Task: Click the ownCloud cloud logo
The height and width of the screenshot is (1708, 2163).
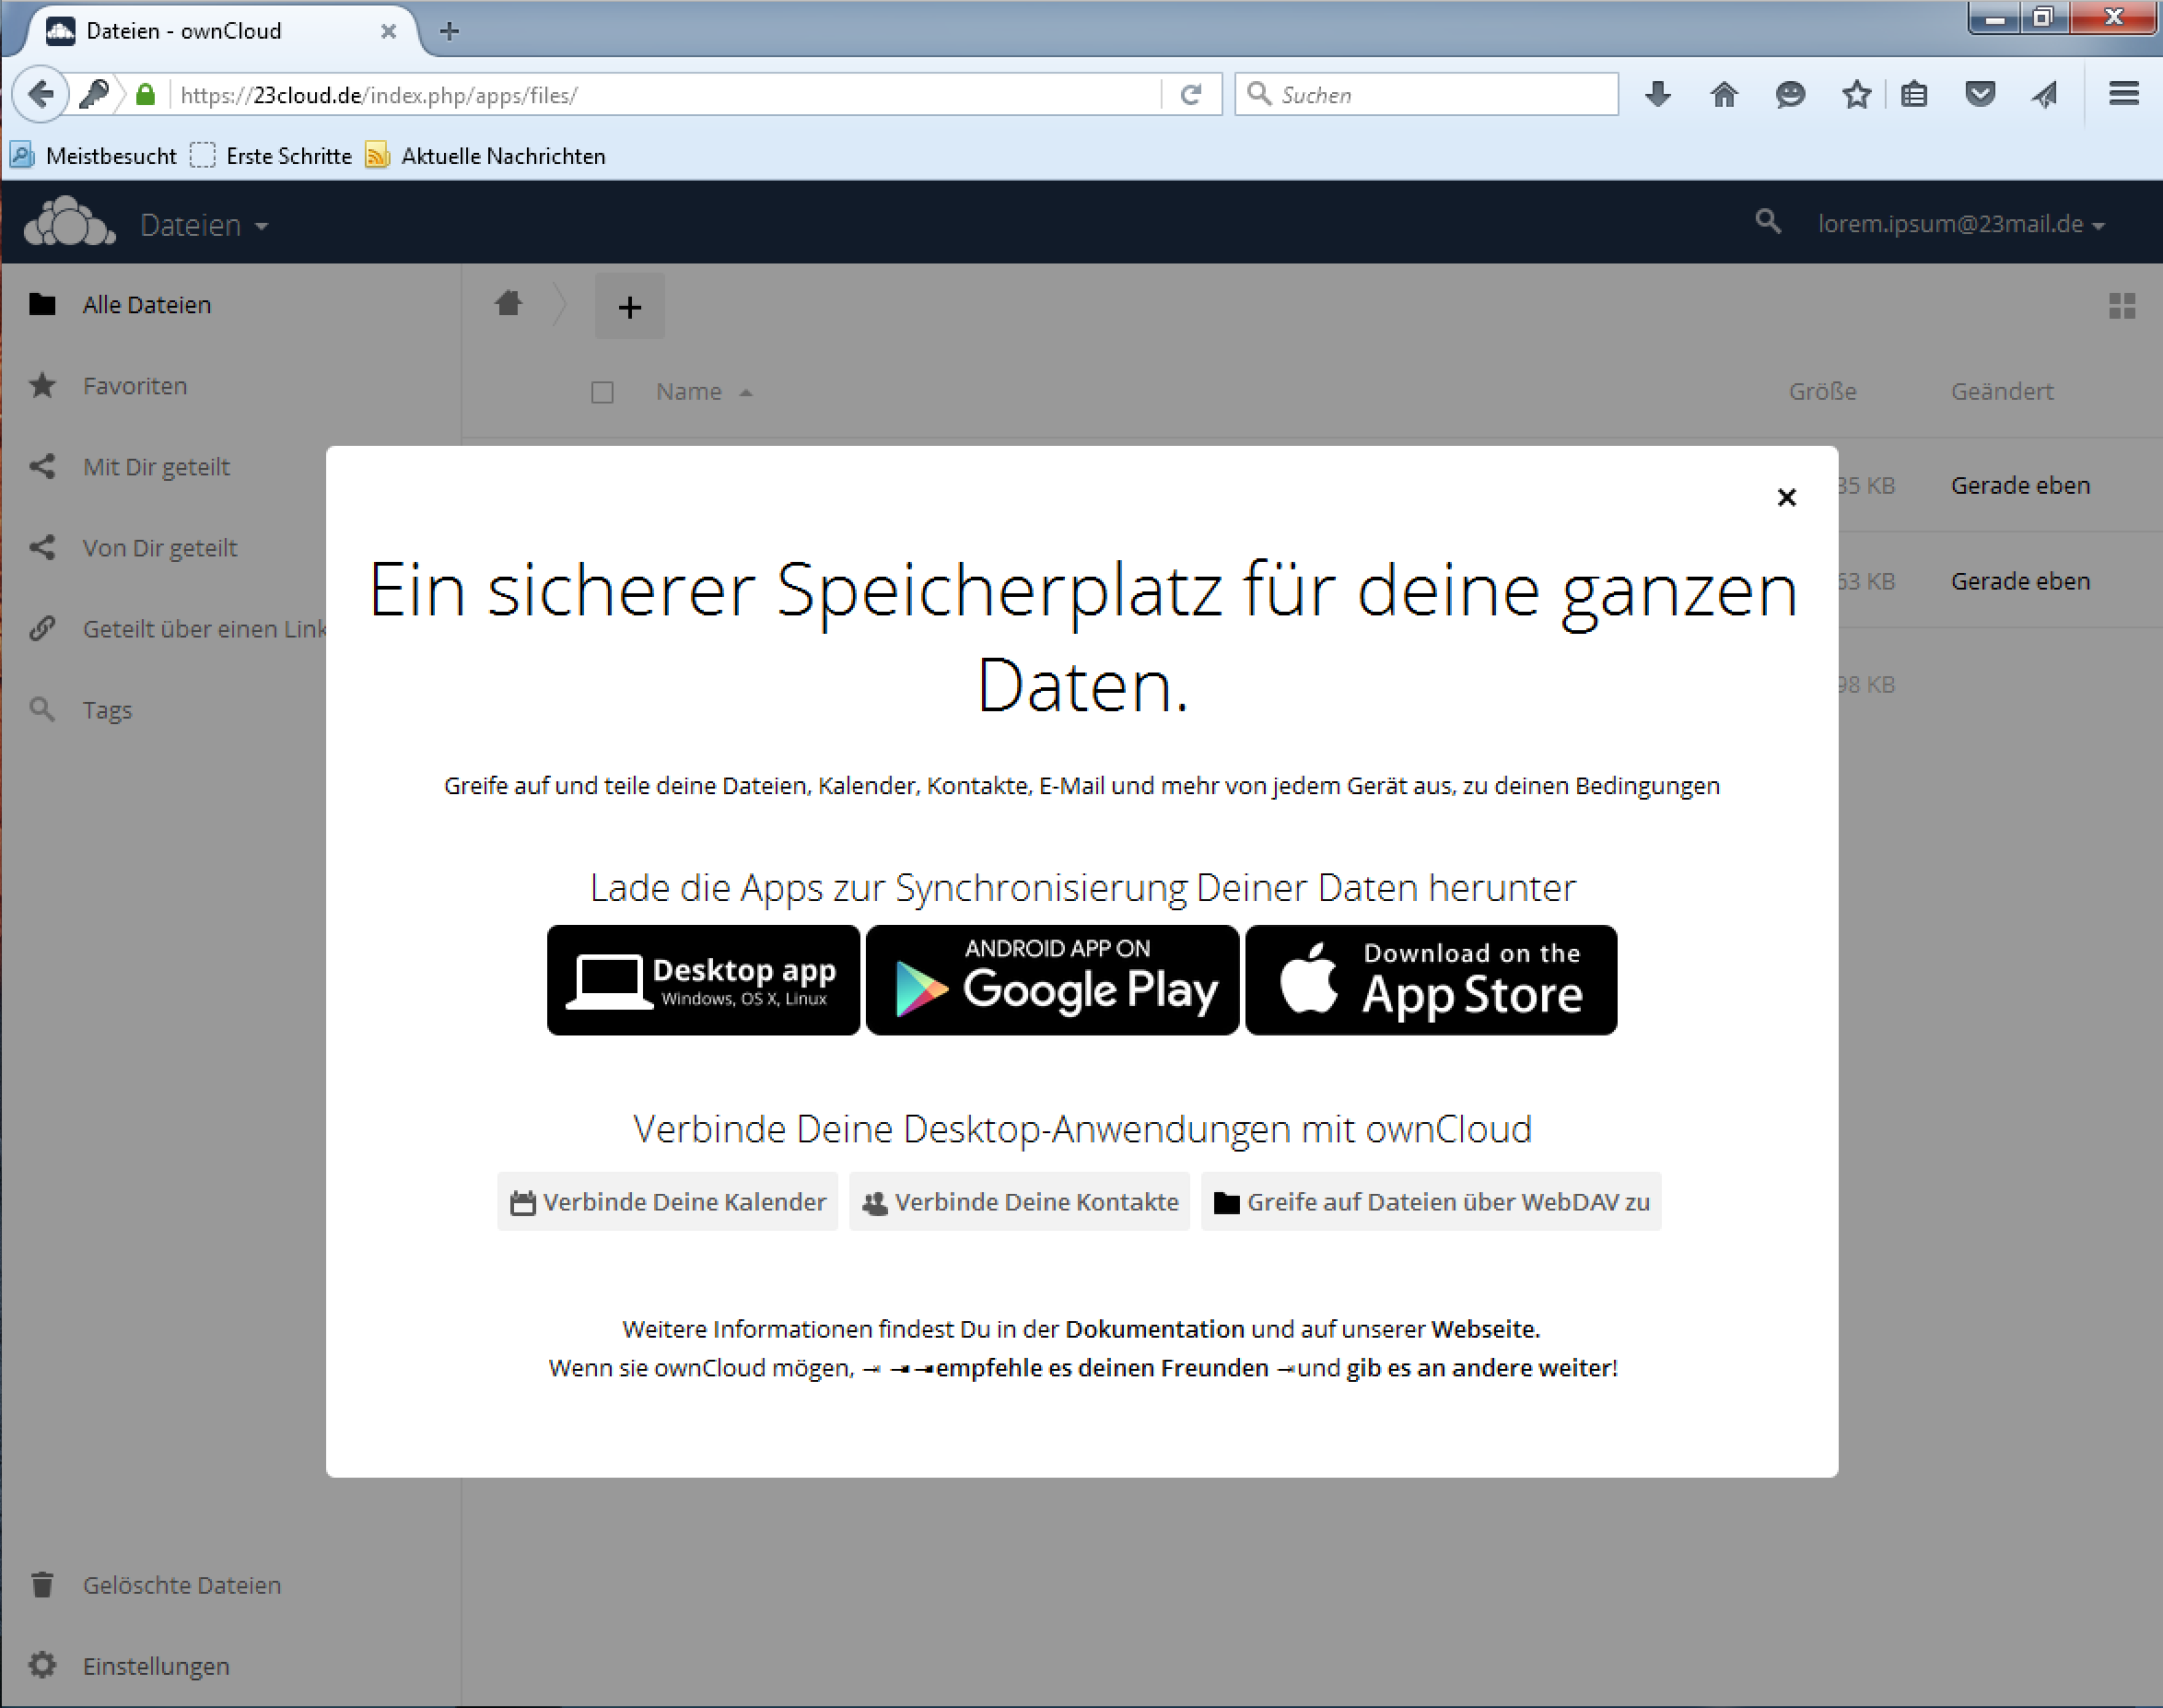Action: point(69,222)
